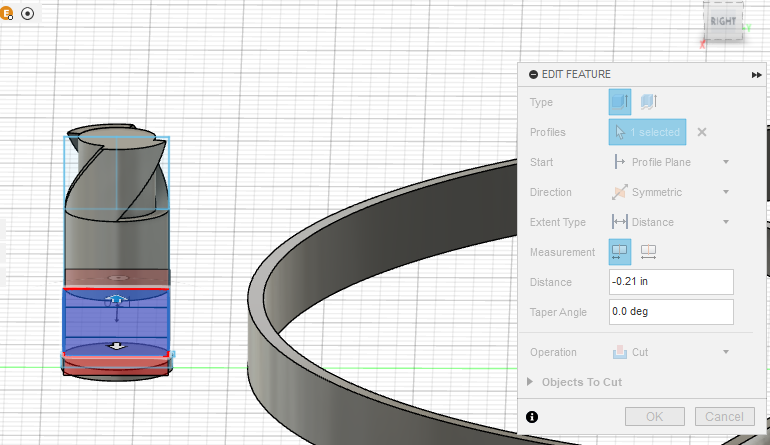This screenshot has height=445, width=770.
Task: Click the Profile Plane start icon
Action: click(x=619, y=162)
